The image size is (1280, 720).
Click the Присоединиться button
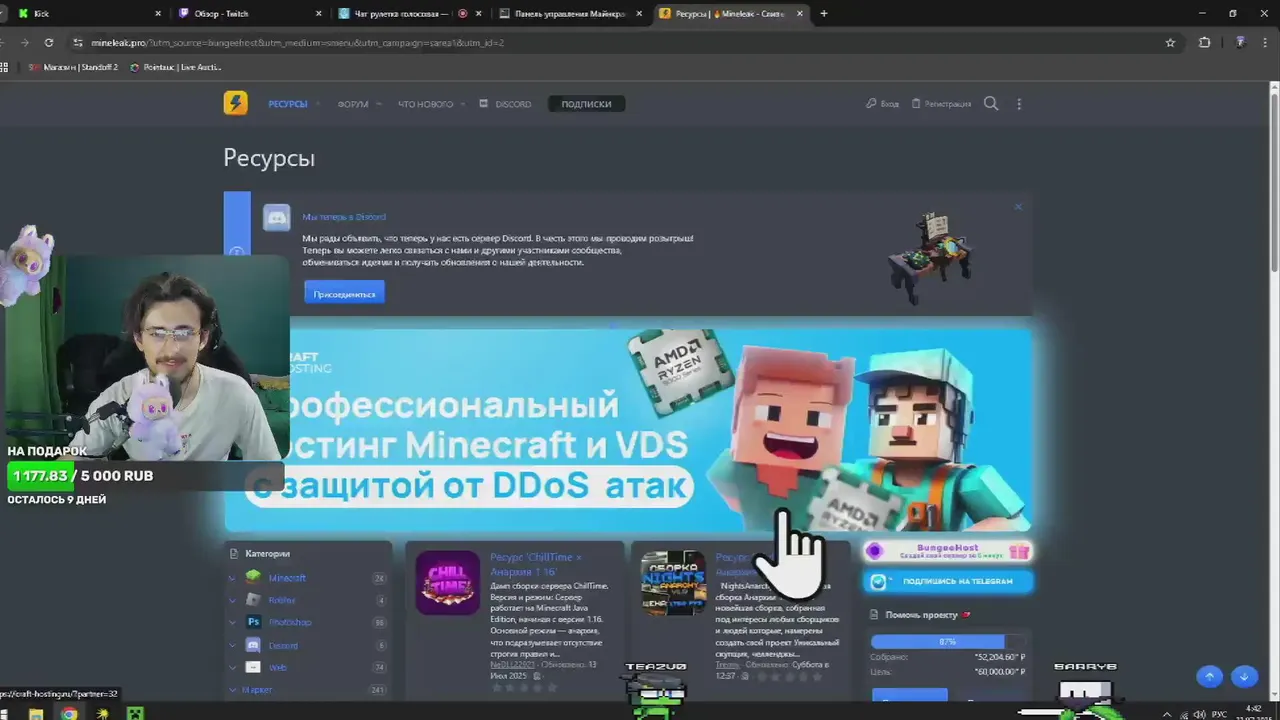(x=344, y=294)
